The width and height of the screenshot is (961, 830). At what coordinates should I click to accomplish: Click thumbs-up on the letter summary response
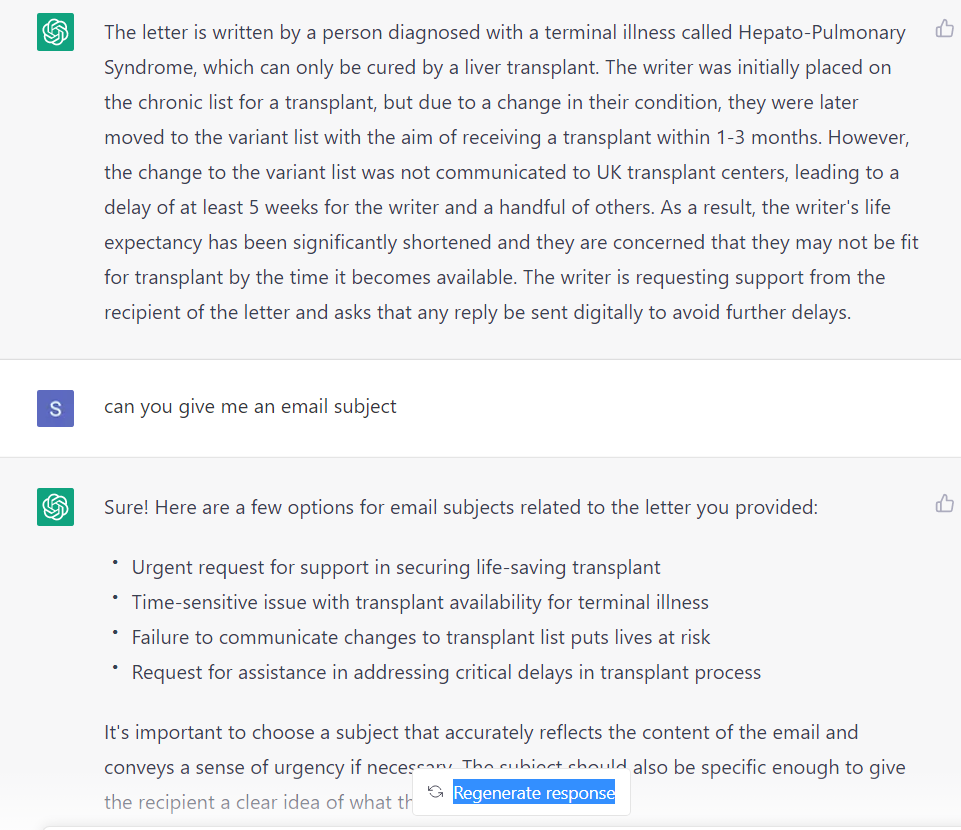944,29
